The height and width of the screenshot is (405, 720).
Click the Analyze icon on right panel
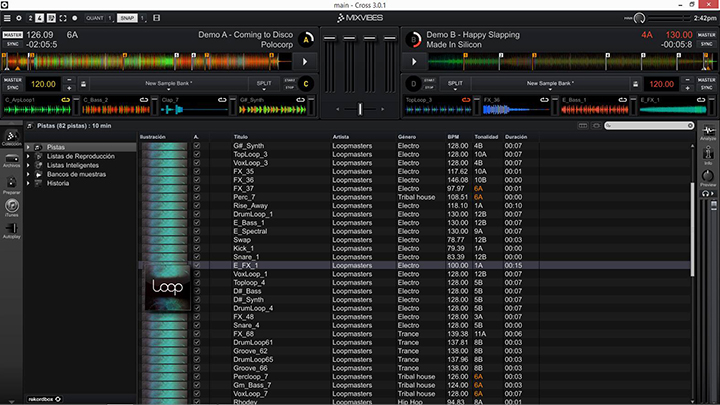708,133
